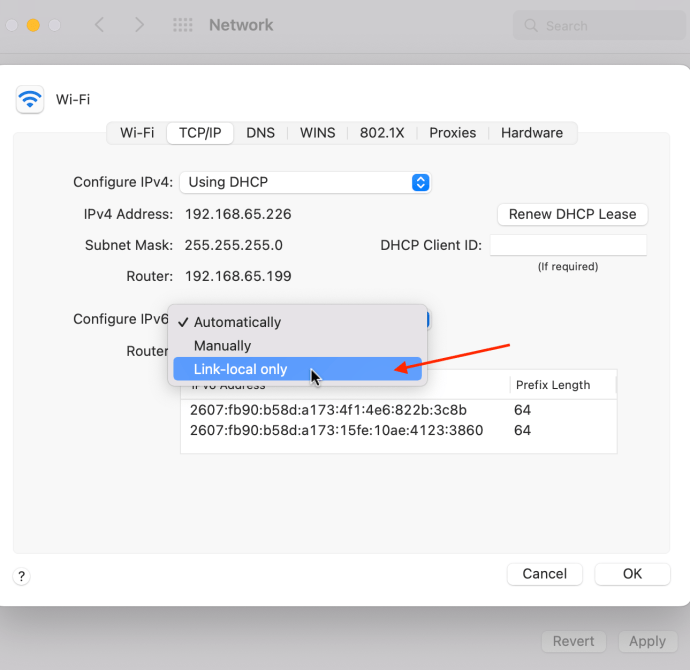Switch to the WINS tab

click(x=317, y=133)
